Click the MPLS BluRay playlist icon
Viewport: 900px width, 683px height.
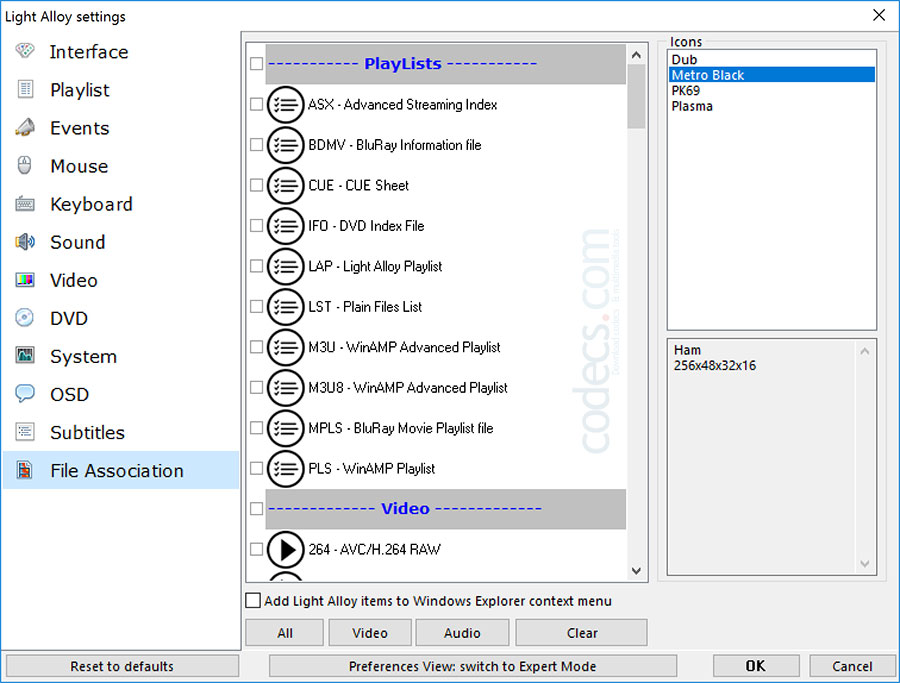coord(285,428)
